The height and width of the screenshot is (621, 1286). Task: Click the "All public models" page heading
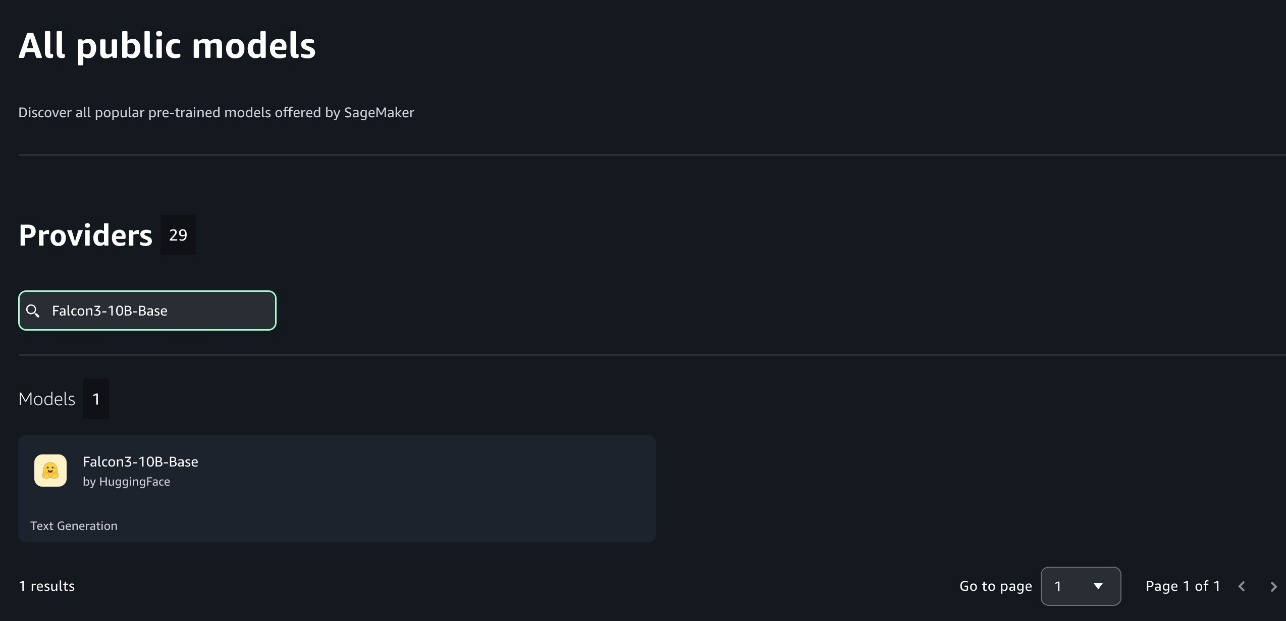coord(167,46)
